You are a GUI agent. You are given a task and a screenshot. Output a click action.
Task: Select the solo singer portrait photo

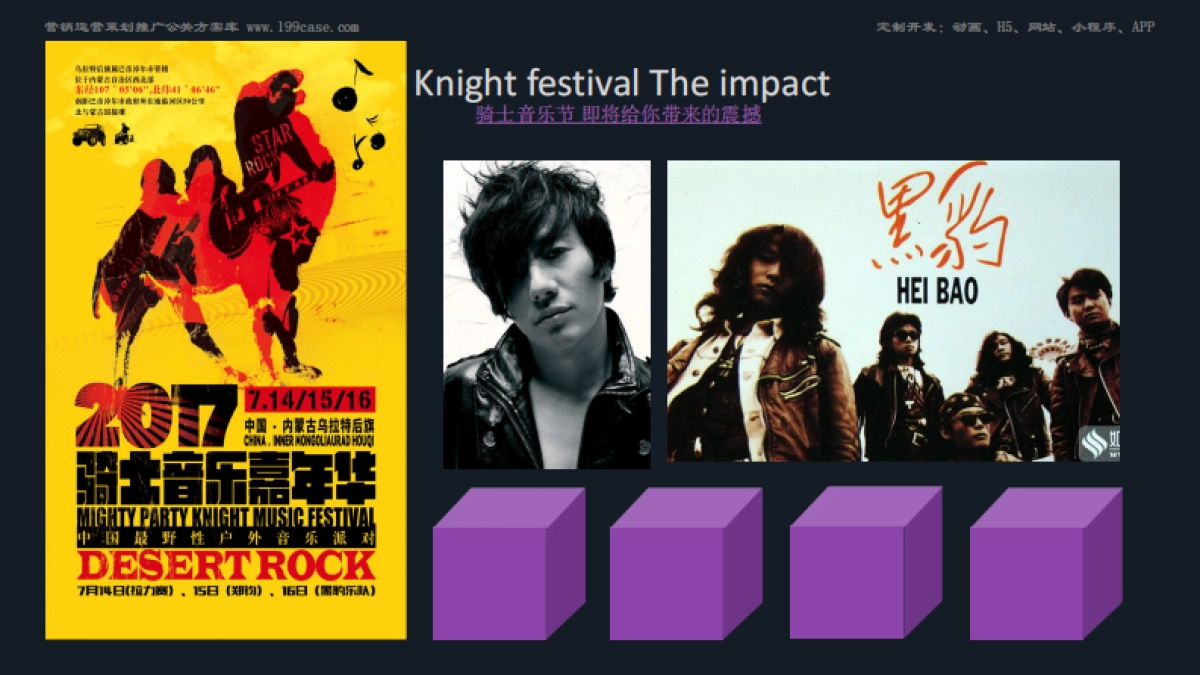pyautogui.click(x=547, y=314)
